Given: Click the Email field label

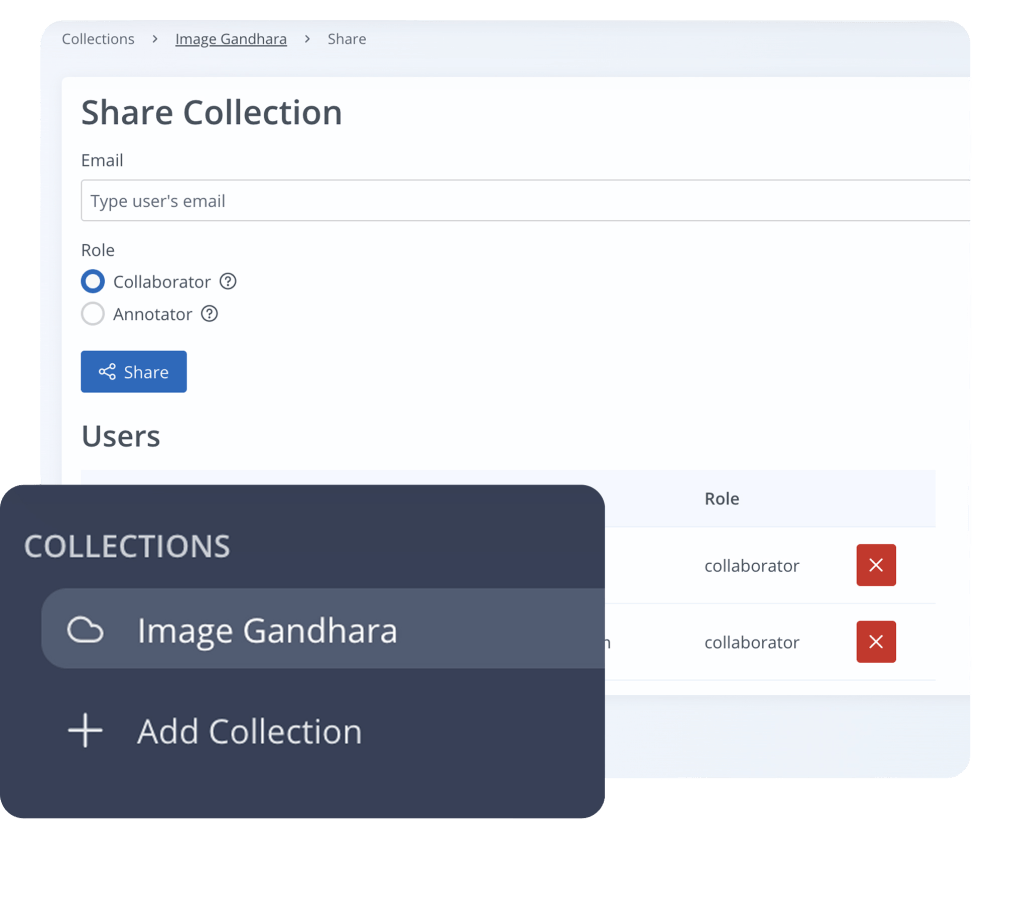Looking at the screenshot, I should point(102,161).
